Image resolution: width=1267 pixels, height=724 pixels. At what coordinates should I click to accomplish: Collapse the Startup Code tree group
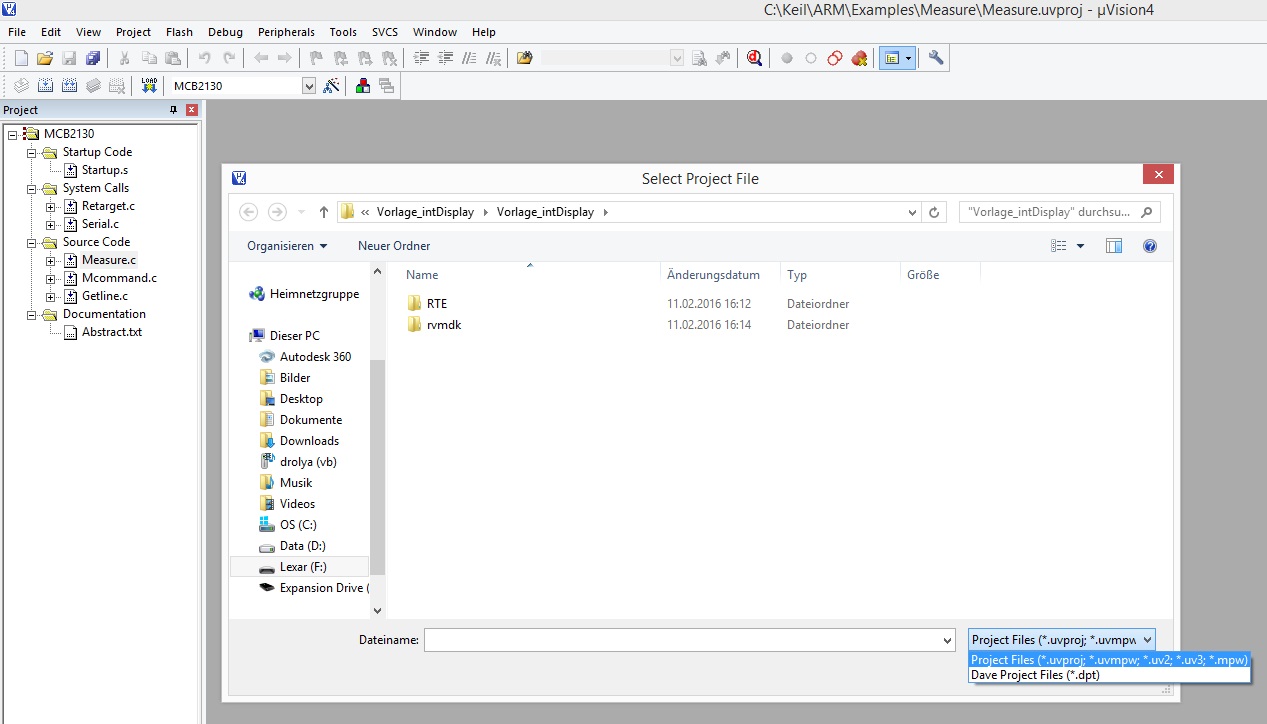pos(32,152)
